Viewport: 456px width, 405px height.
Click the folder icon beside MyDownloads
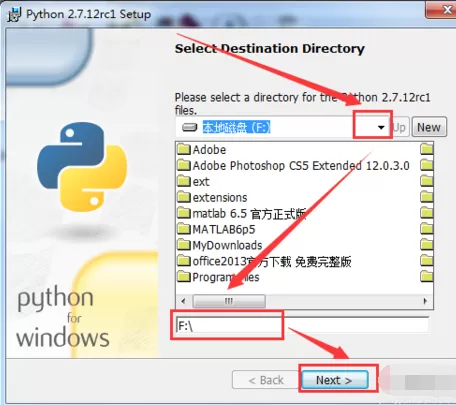[184, 245]
